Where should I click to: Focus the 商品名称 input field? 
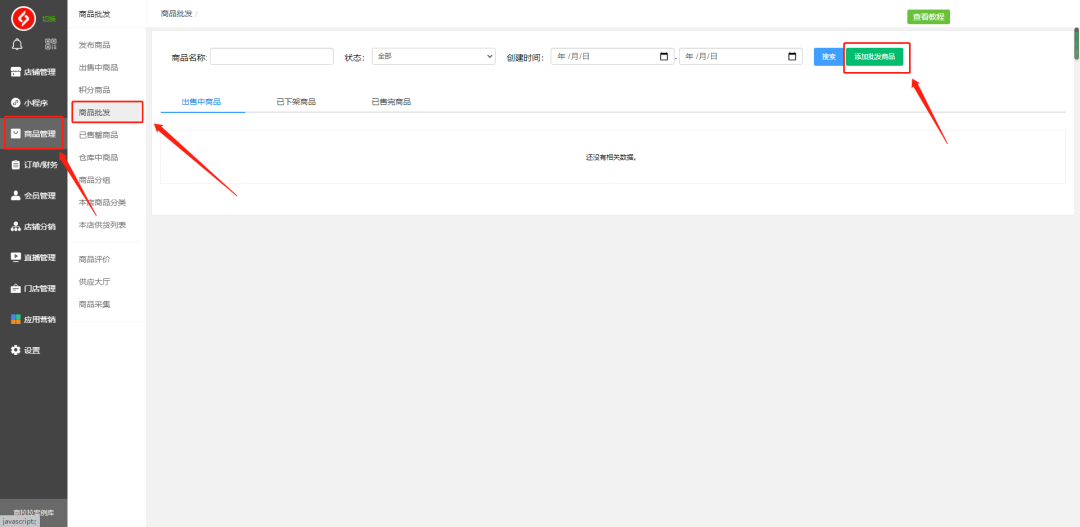pyautogui.click(x=271, y=56)
